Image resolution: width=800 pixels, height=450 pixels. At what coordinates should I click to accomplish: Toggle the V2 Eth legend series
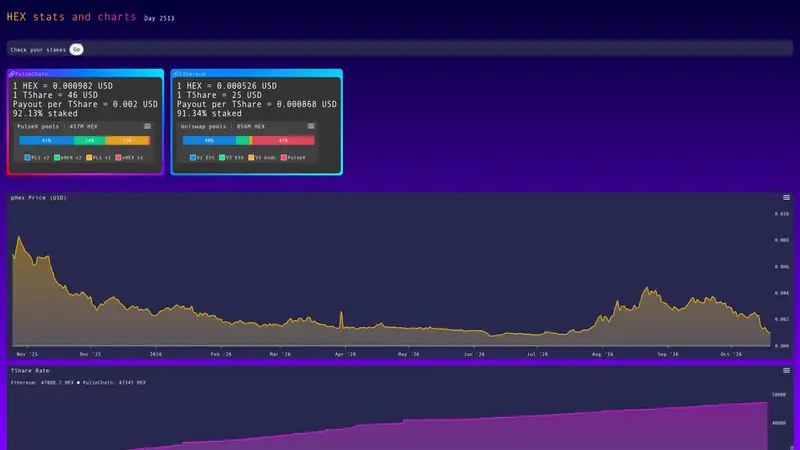[x=202, y=158]
